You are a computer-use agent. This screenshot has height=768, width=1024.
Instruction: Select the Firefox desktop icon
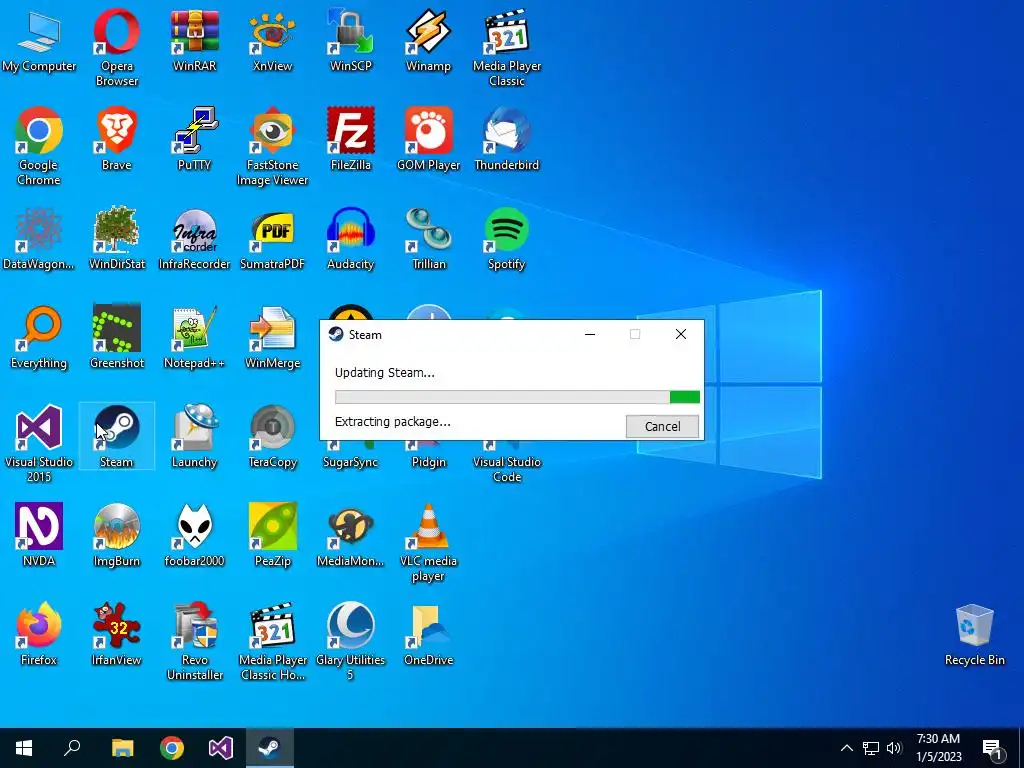pyautogui.click(x=39, y=635)
